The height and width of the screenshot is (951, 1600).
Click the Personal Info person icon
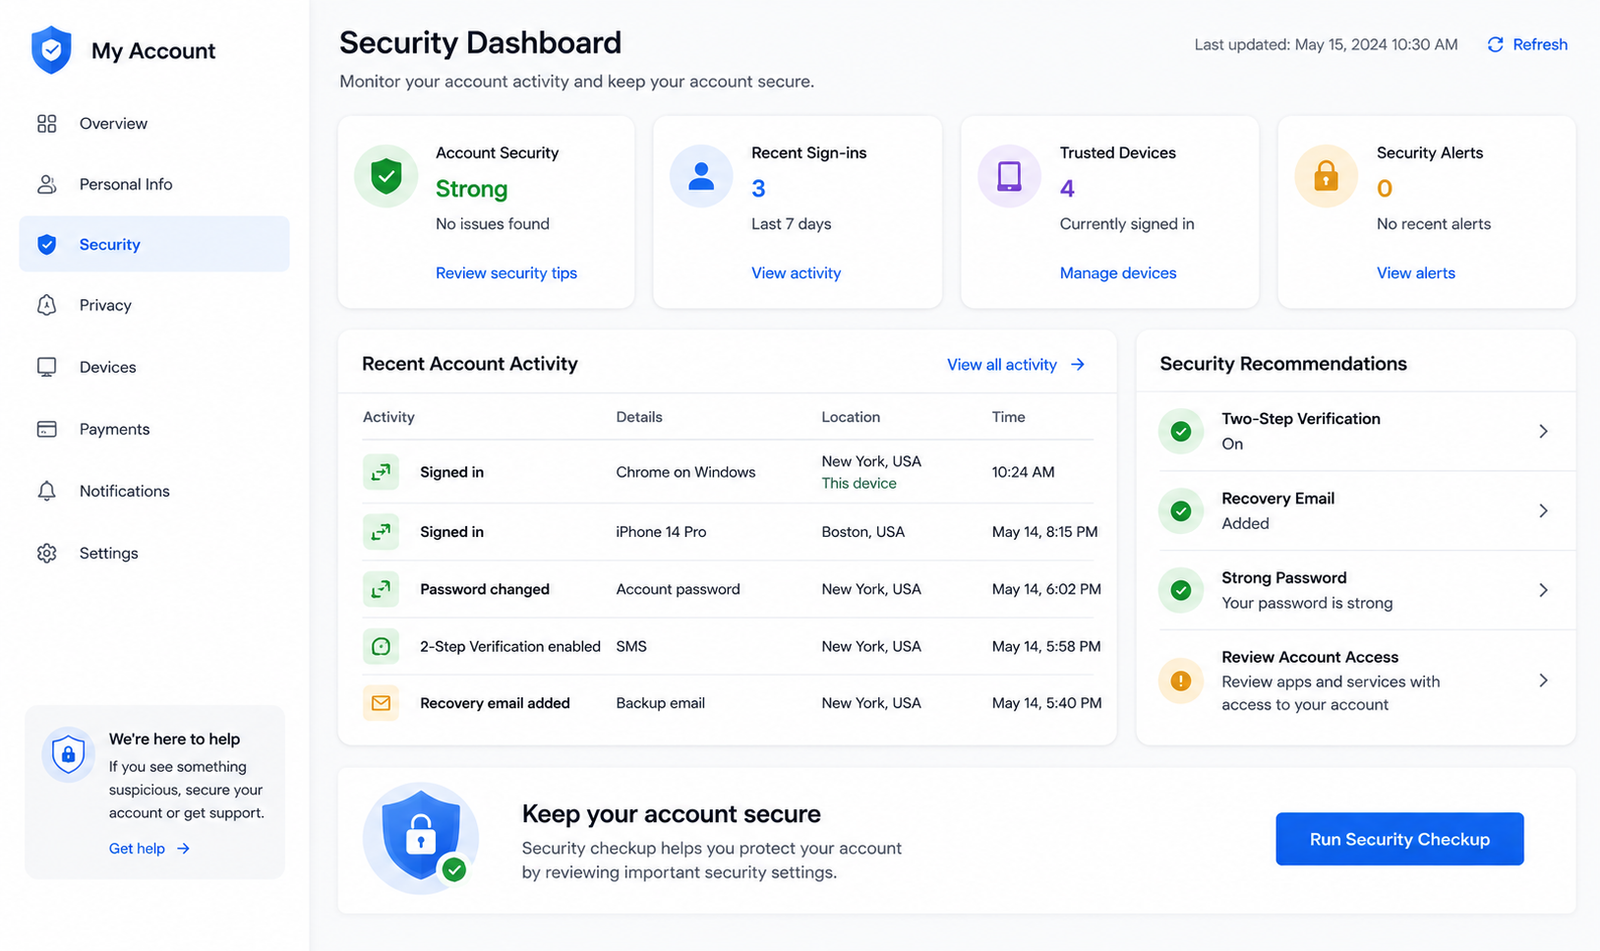tap(47, 184)
